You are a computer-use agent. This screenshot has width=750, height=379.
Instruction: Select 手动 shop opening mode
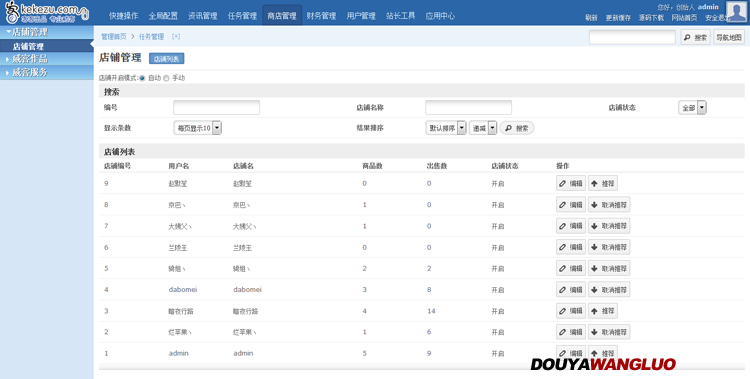(x=166, y=78)
